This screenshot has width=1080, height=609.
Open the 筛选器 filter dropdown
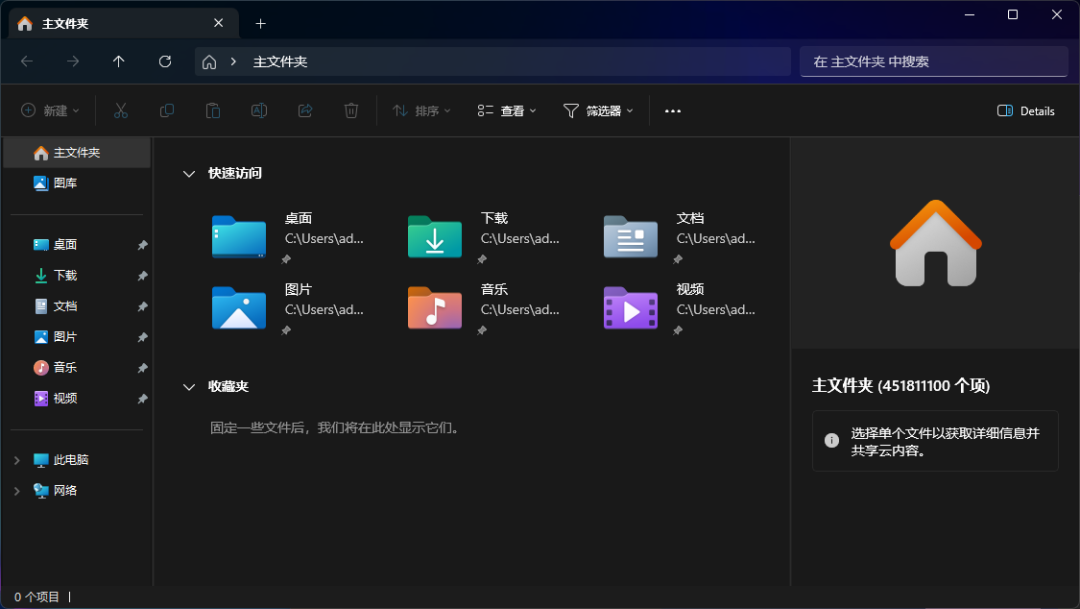598,111
